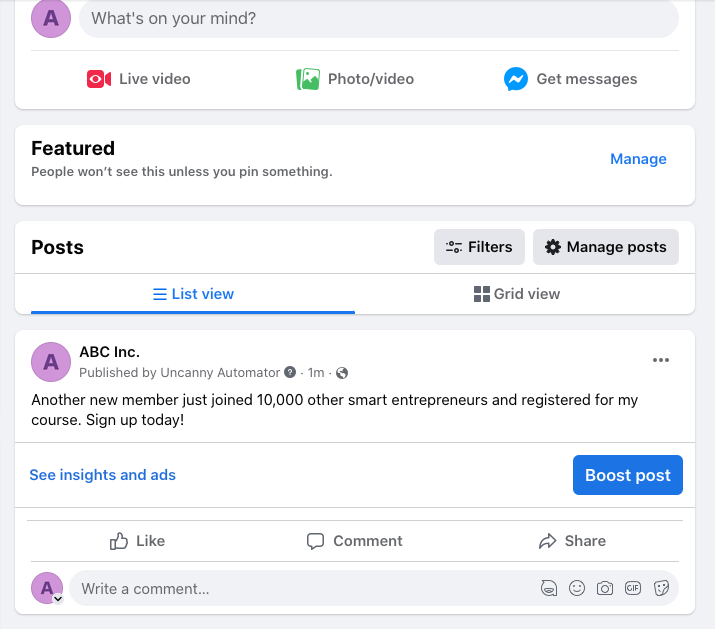Attach a photo using the camera icon
Image resolution: width=715 pixels, height=629 pixels.
pos(605,589)
